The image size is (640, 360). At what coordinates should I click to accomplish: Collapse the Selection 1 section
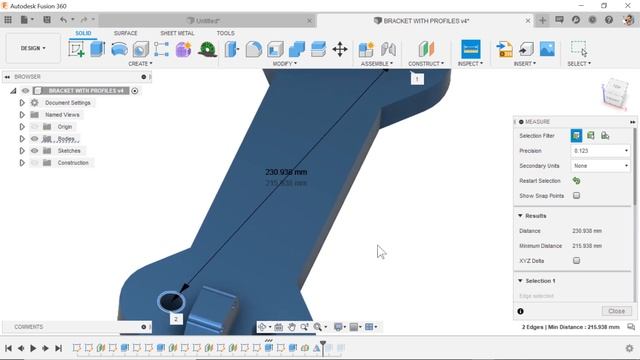point(520,281)
